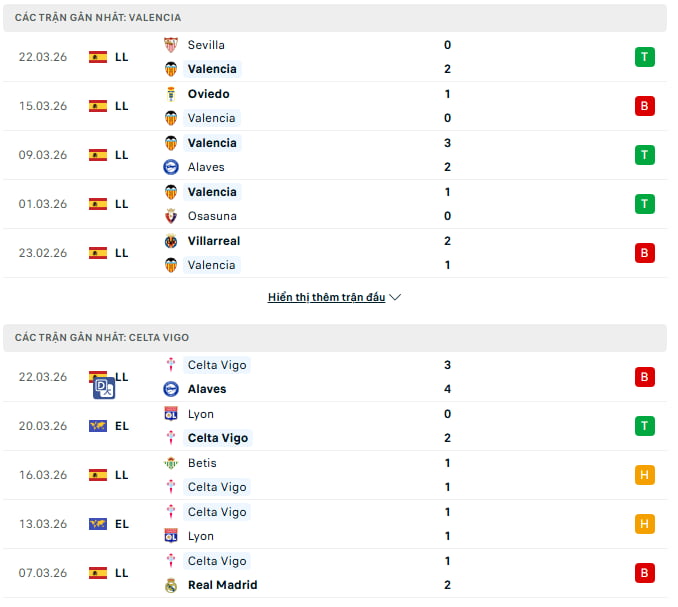The width and height of the screenshot is (678, 607).
Task: Open the Real Madrid team name link
Action: tap(222, 585)
